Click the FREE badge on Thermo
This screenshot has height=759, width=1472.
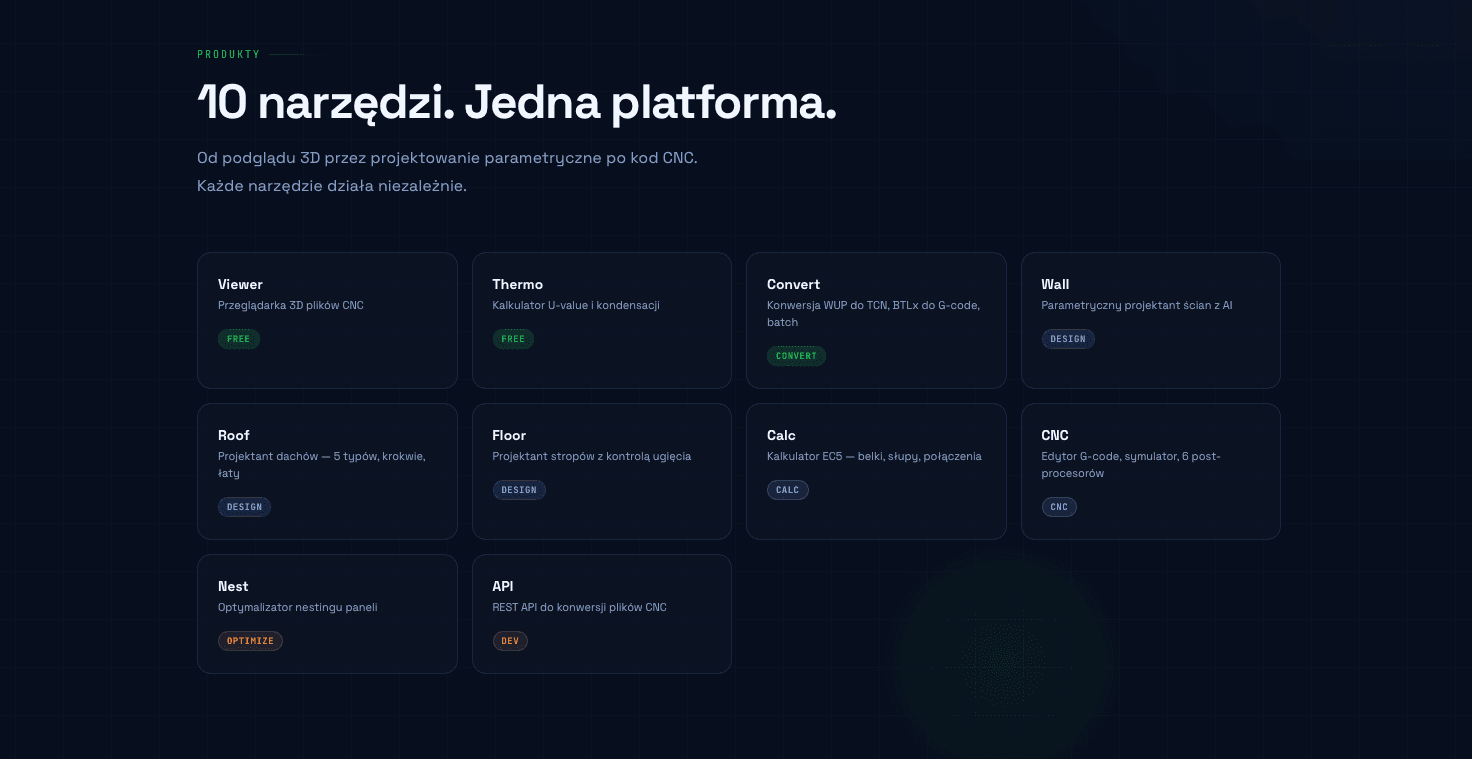point(513,339)
